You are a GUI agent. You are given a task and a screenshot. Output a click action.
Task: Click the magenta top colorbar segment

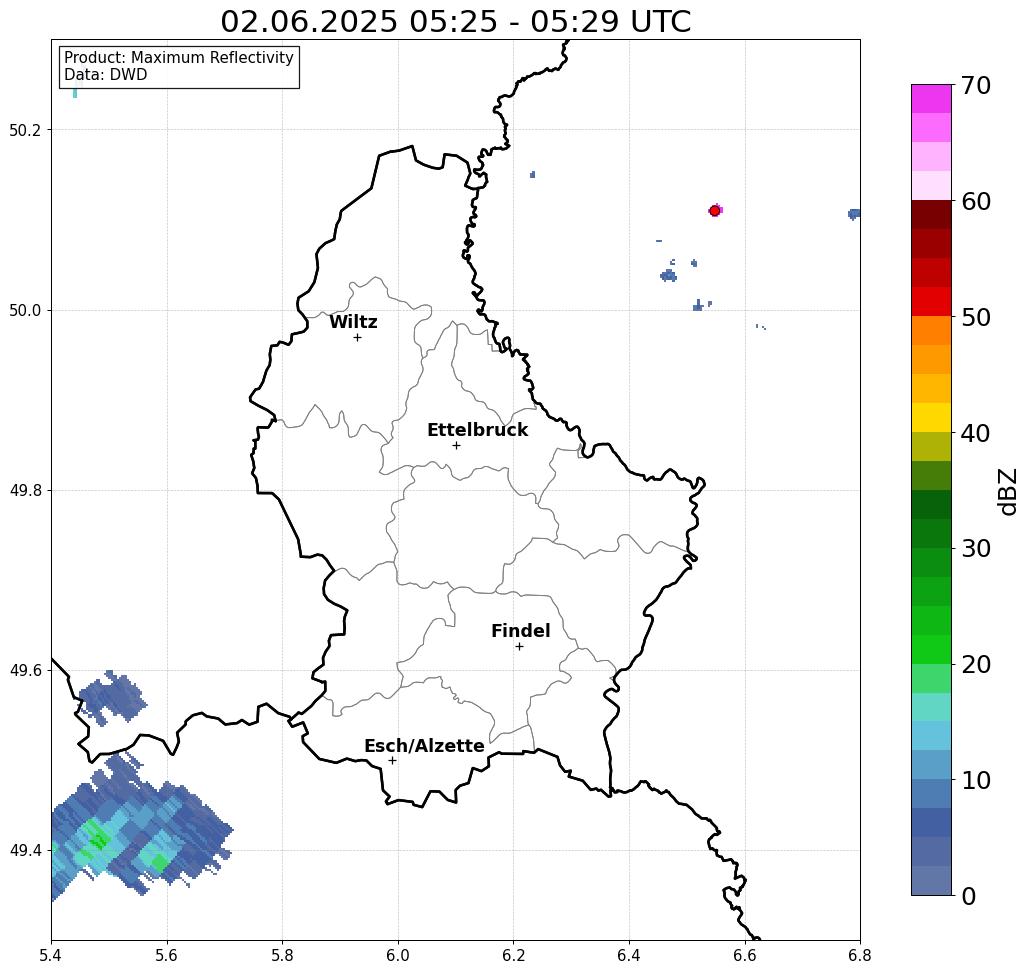tap(931, 99)
